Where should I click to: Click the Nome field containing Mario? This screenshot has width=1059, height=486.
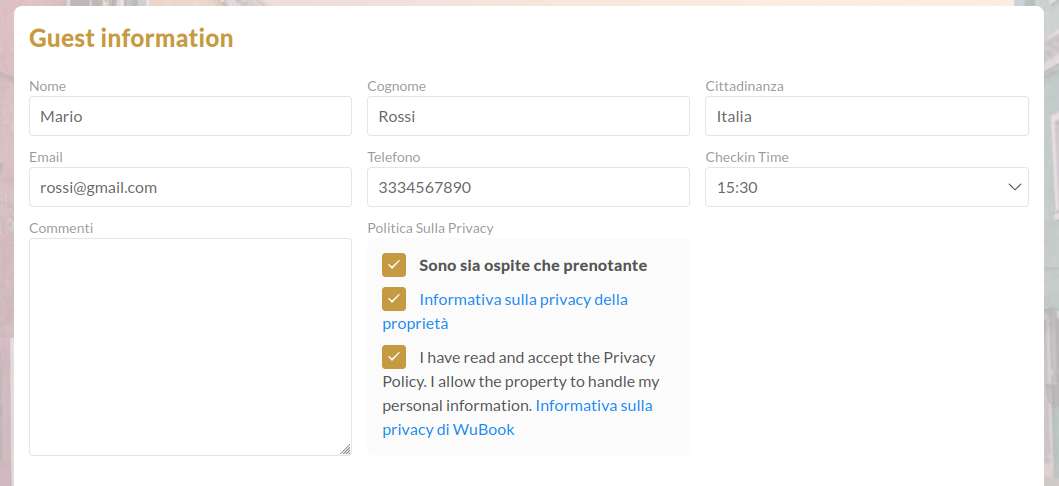[190, 116]
